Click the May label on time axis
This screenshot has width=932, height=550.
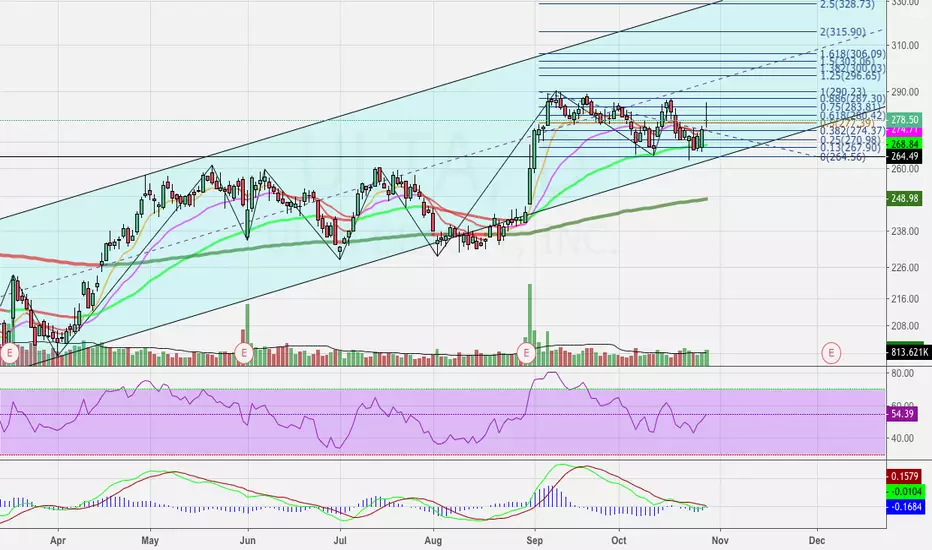point(150,540)
